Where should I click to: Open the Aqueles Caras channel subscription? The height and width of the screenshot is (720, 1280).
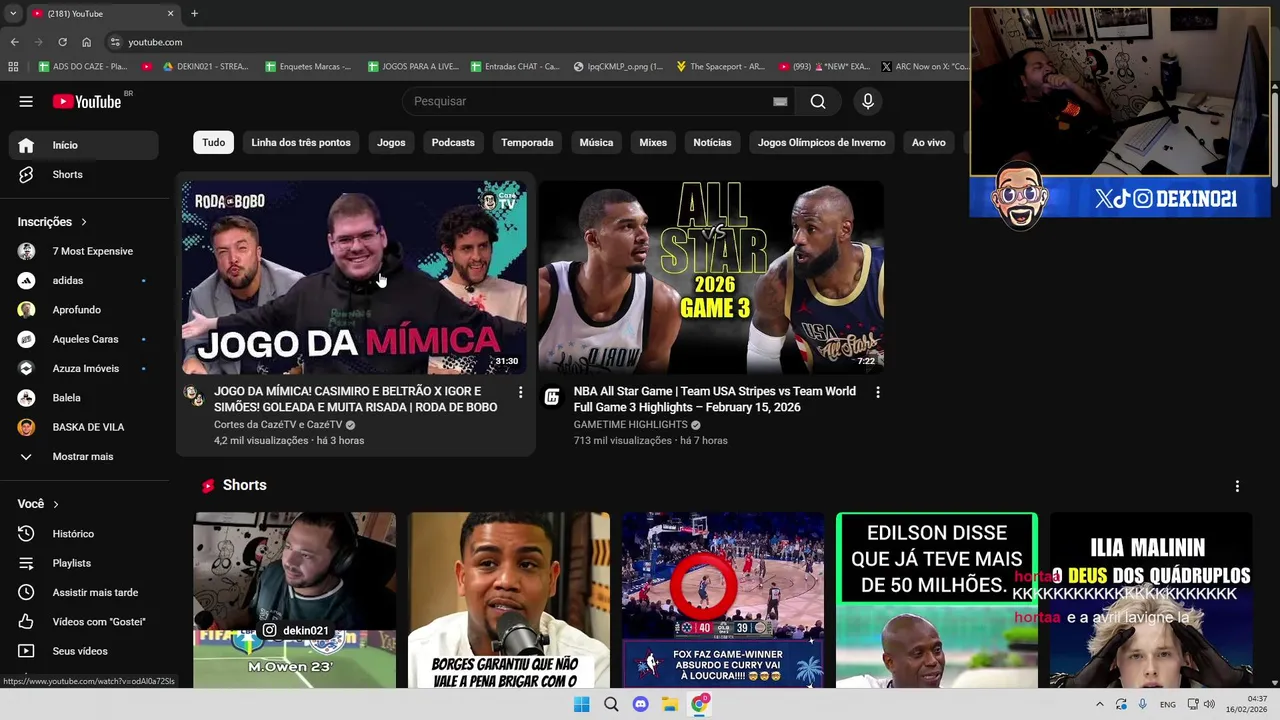click(x=84, y=339)
